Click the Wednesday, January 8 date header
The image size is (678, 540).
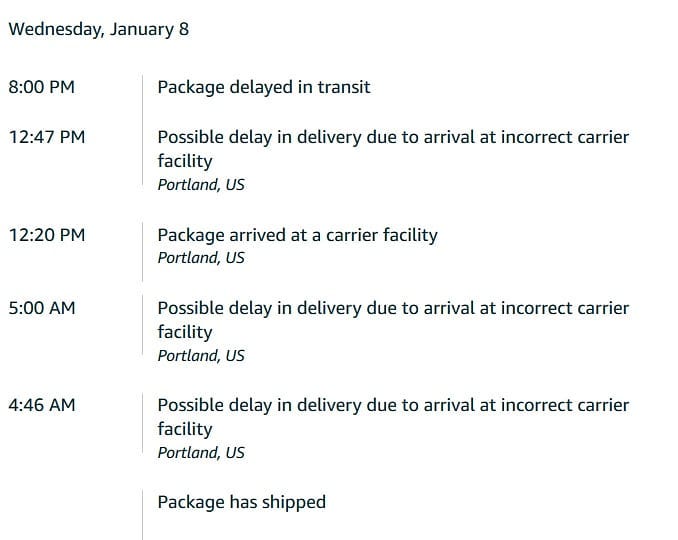[x=99, y=29]
